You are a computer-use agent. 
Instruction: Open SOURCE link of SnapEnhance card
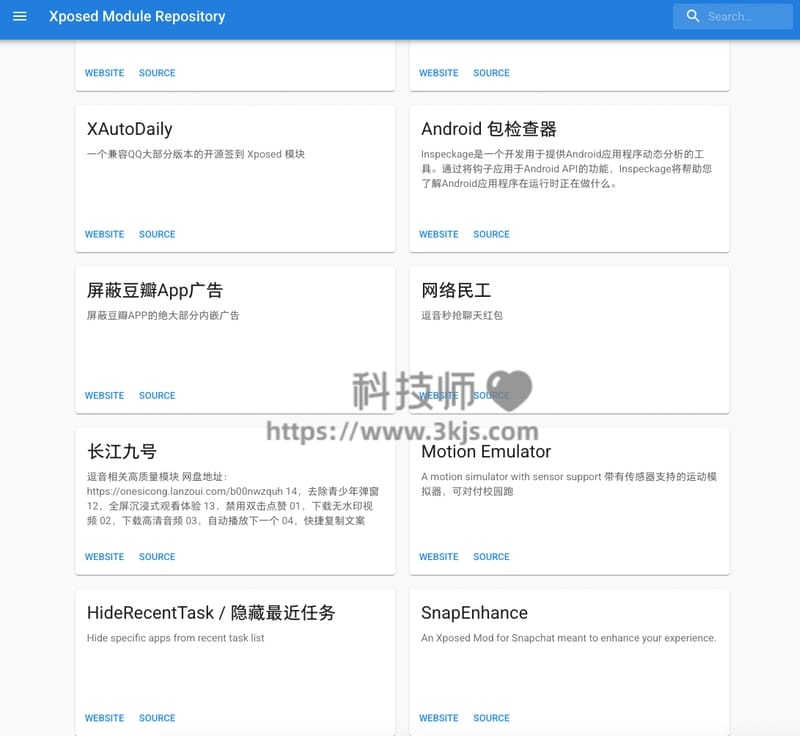491,718
